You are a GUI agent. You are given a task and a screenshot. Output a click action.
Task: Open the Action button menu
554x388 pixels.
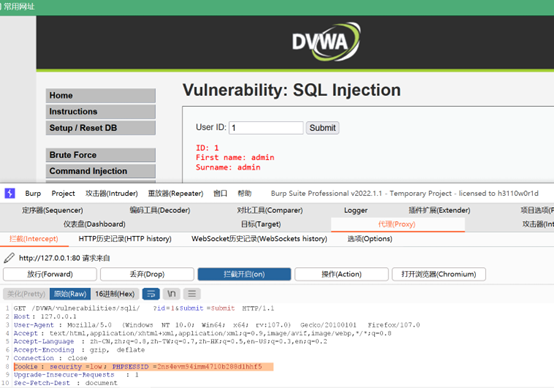341,274
